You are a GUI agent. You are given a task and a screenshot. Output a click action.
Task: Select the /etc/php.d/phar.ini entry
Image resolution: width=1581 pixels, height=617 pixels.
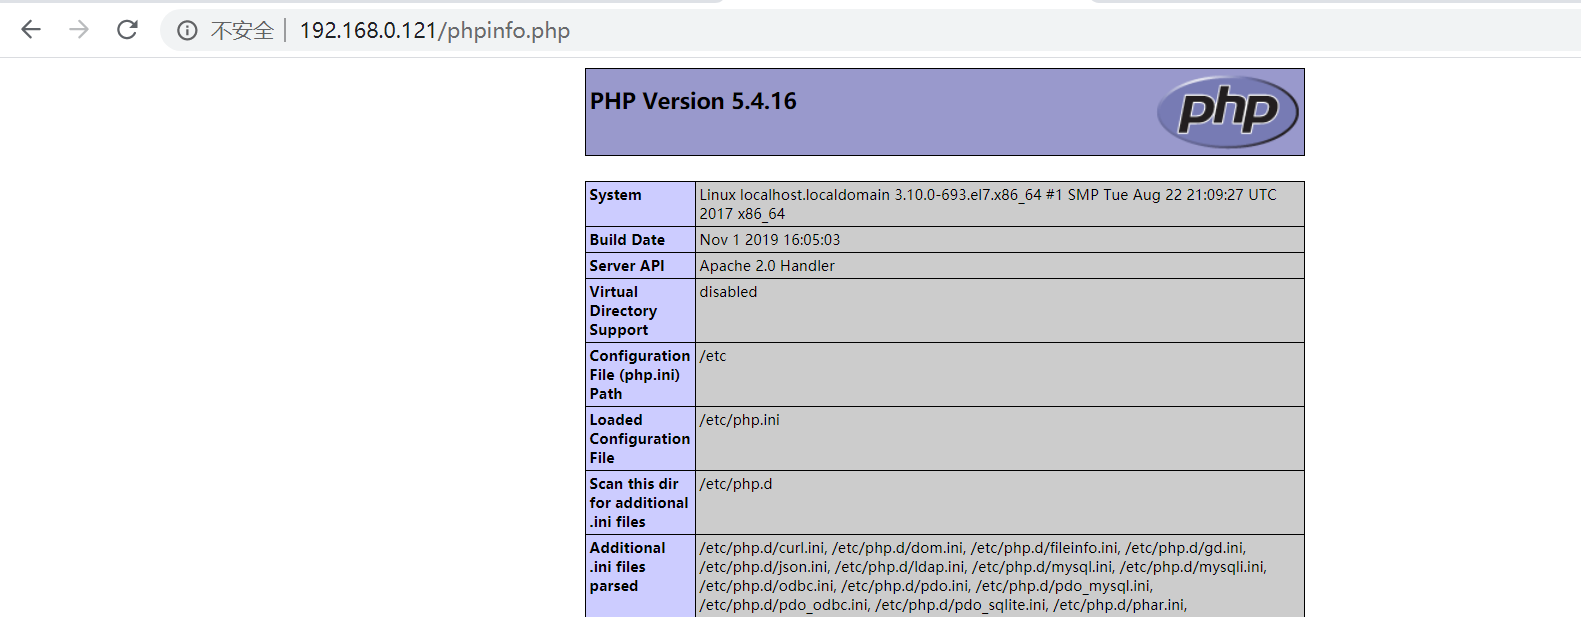1120,605
